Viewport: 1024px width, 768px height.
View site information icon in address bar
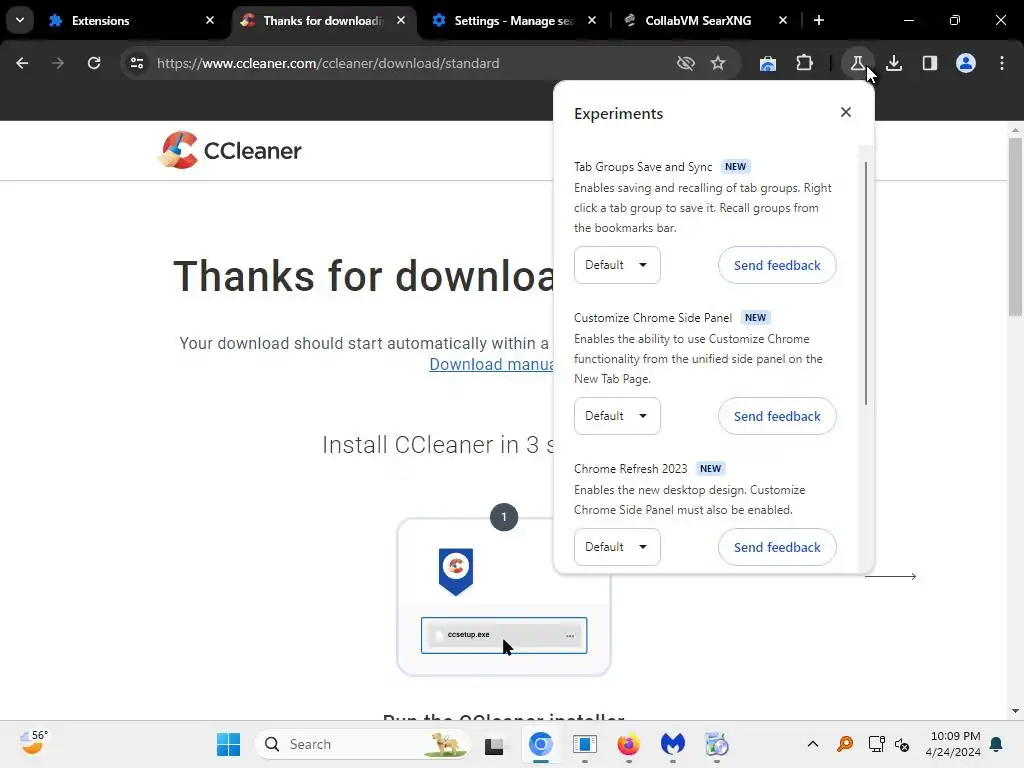pos(136,63)
